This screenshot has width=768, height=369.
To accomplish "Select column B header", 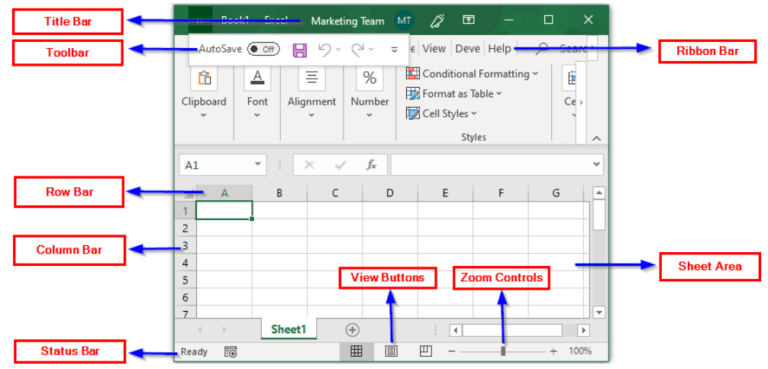I will [x=280, y=193].
